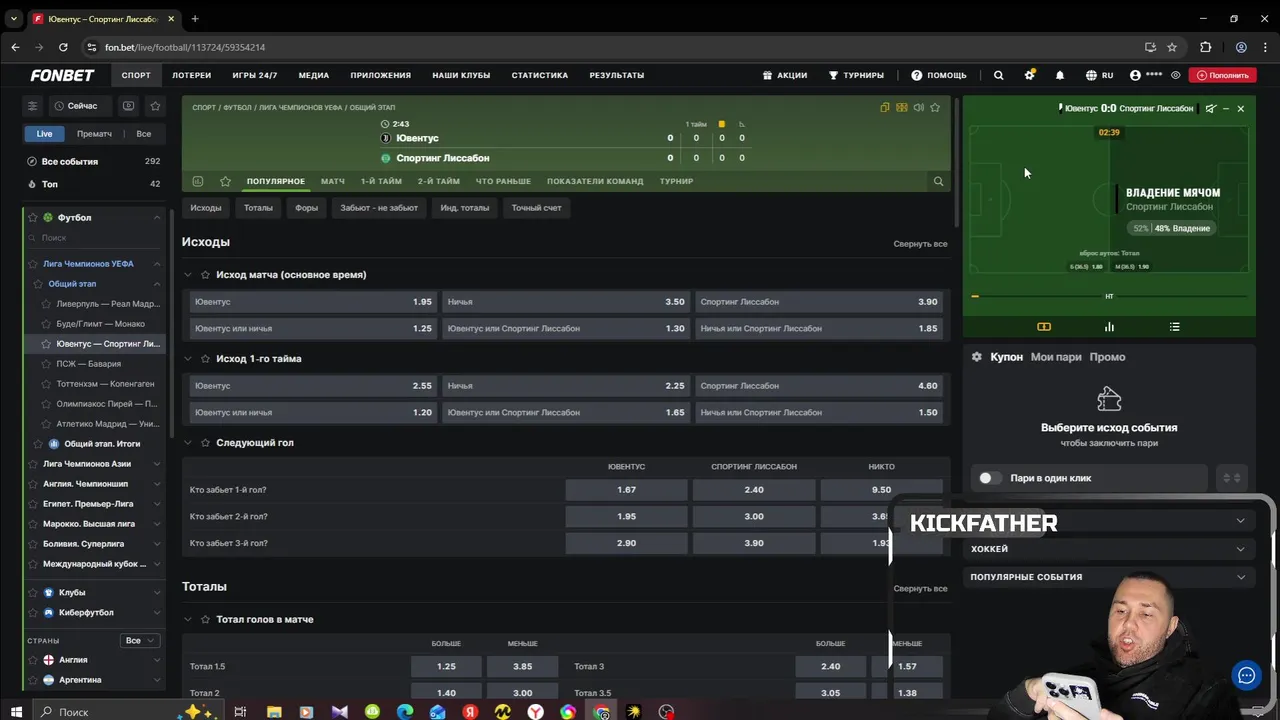1280x720 pixels.
Task: Collapse Лига Чемпионов УЕФА league
Action: [157, 264]
